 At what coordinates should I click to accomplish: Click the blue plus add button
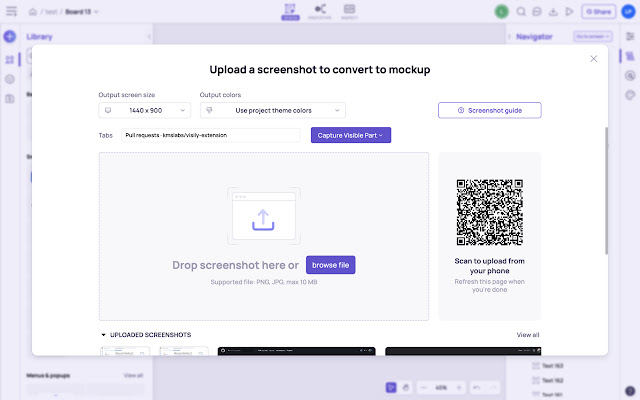(x=10, y=36)
